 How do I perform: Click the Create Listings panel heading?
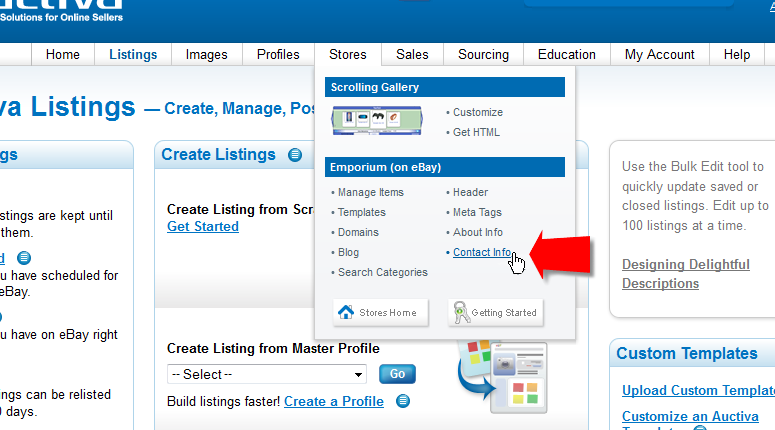click(218, 155)
